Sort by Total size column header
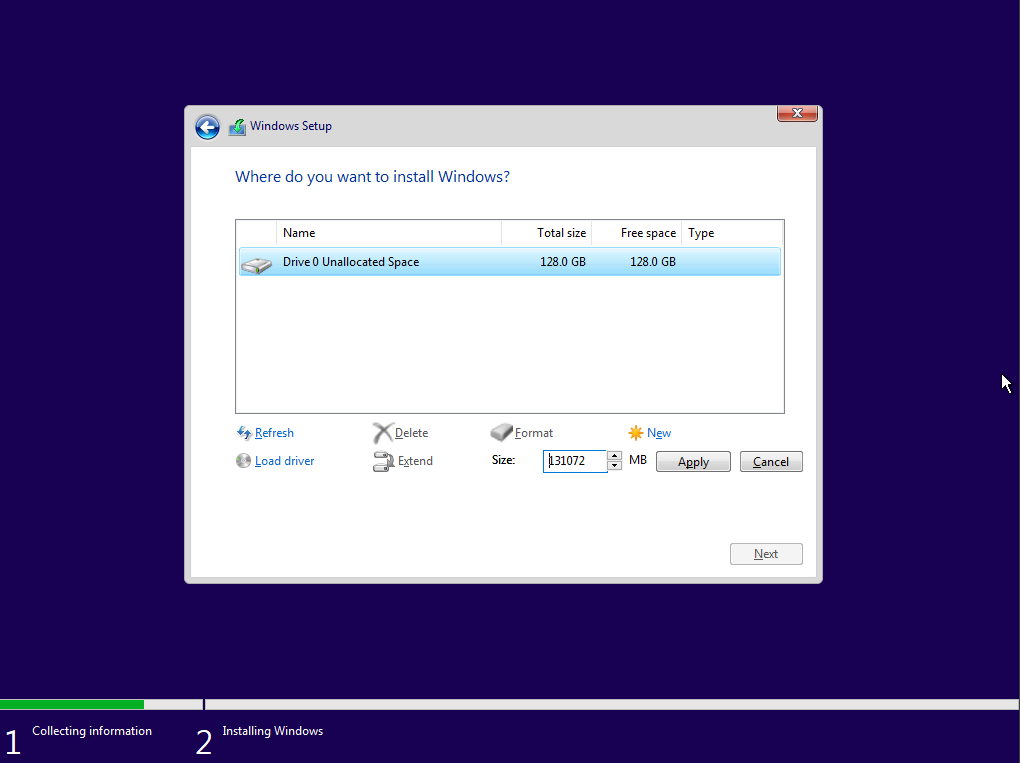Screen dimensions: 1020x763 (x=547, y=233)
